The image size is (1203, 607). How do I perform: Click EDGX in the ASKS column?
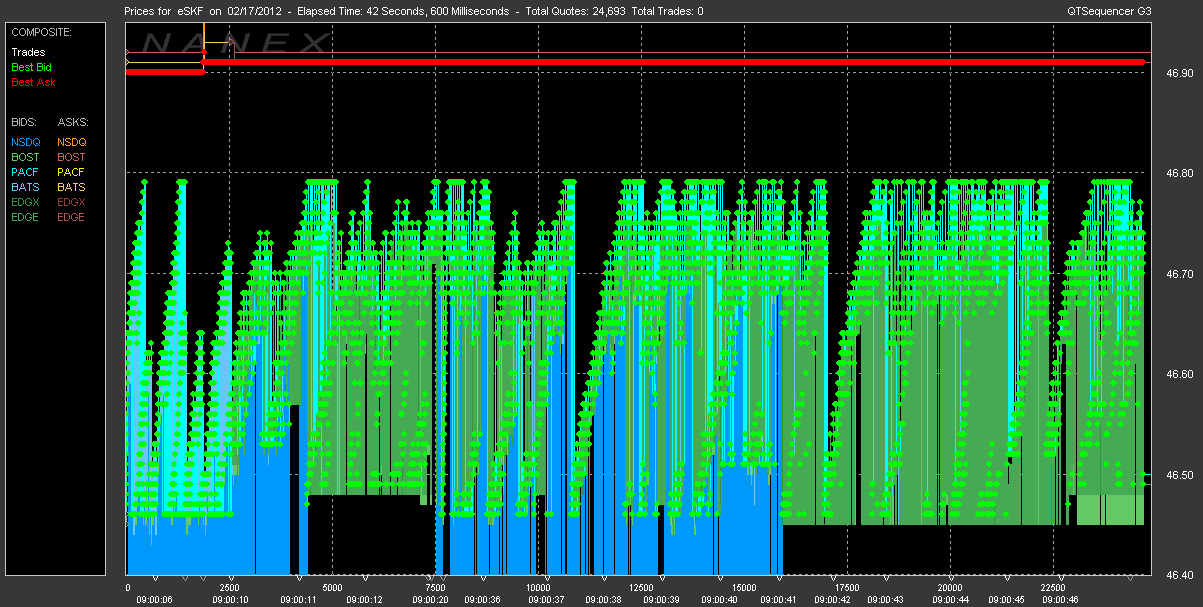point(72,202)
